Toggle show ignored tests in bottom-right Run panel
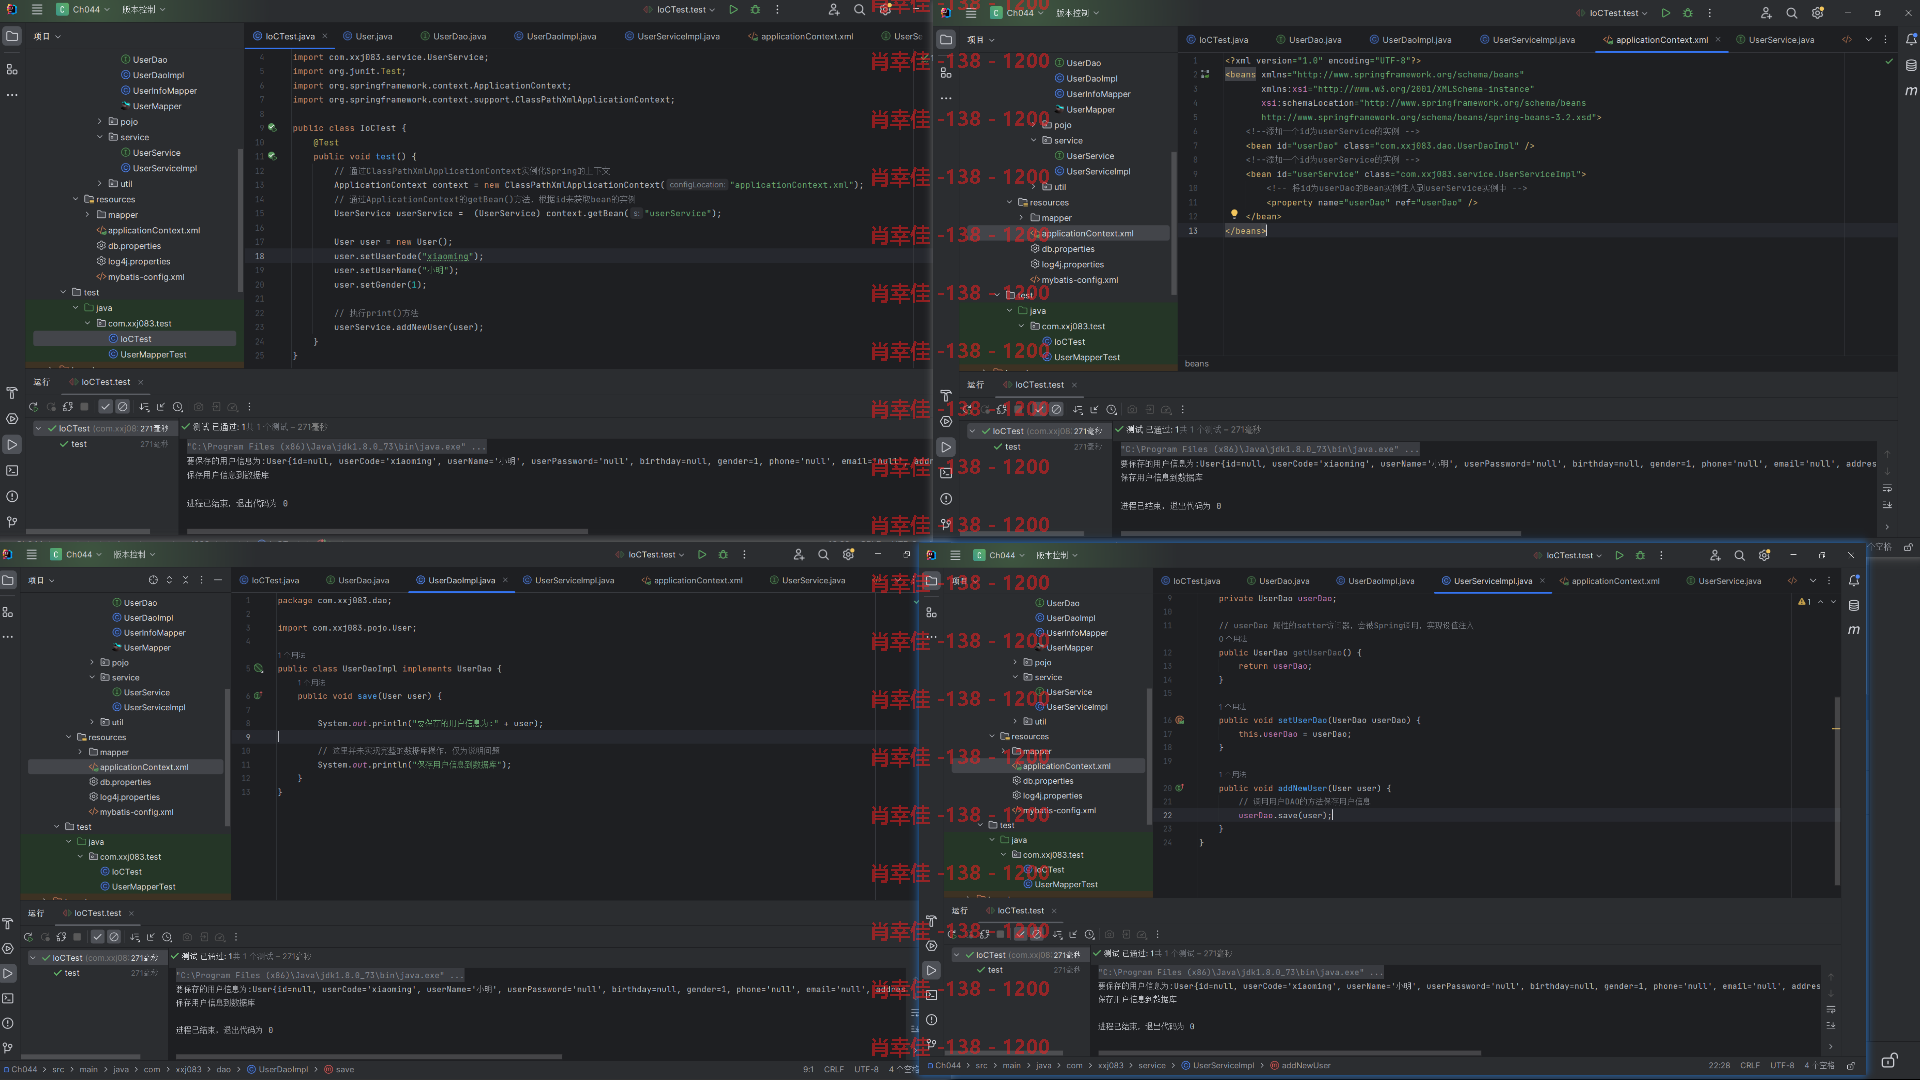The width and height of the screenshot is (1920, 1080). tap(1037, 935)
